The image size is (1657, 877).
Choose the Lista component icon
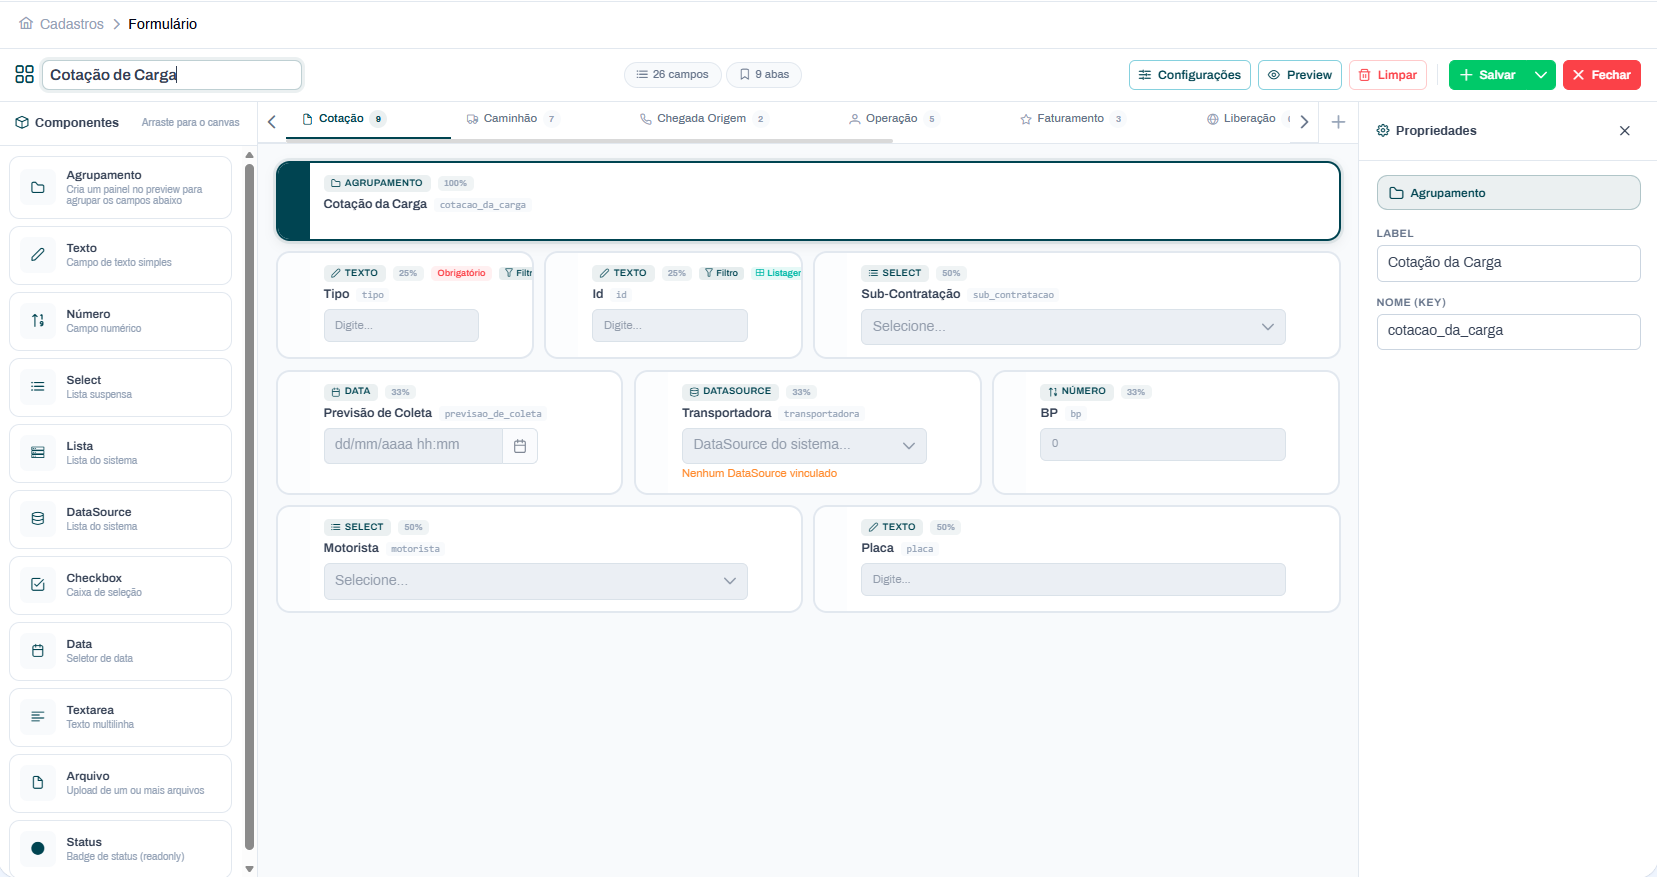tap(38, 453)
